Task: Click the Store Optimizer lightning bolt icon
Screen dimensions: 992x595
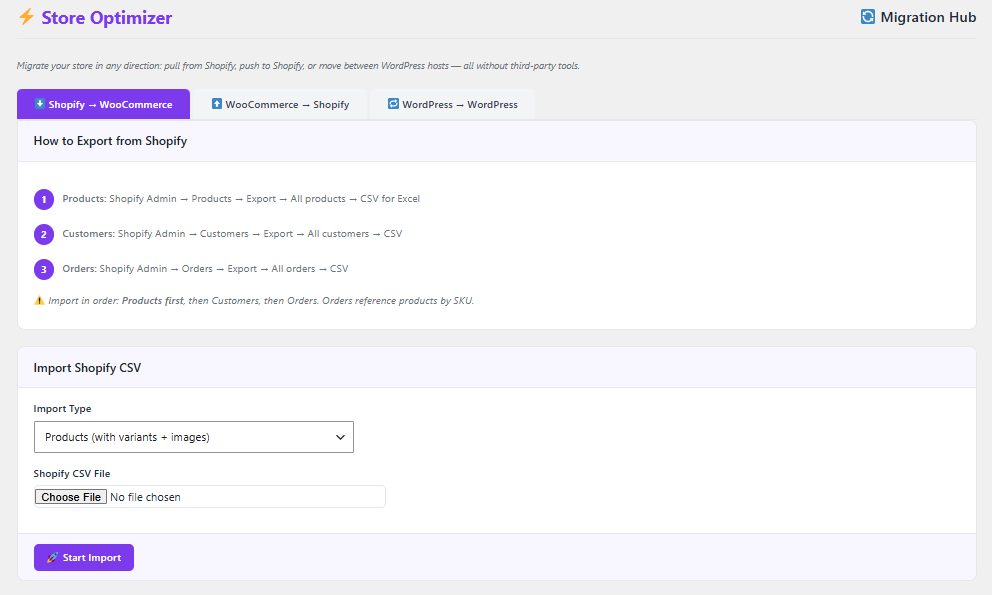Action: click(x=26, y=17)
